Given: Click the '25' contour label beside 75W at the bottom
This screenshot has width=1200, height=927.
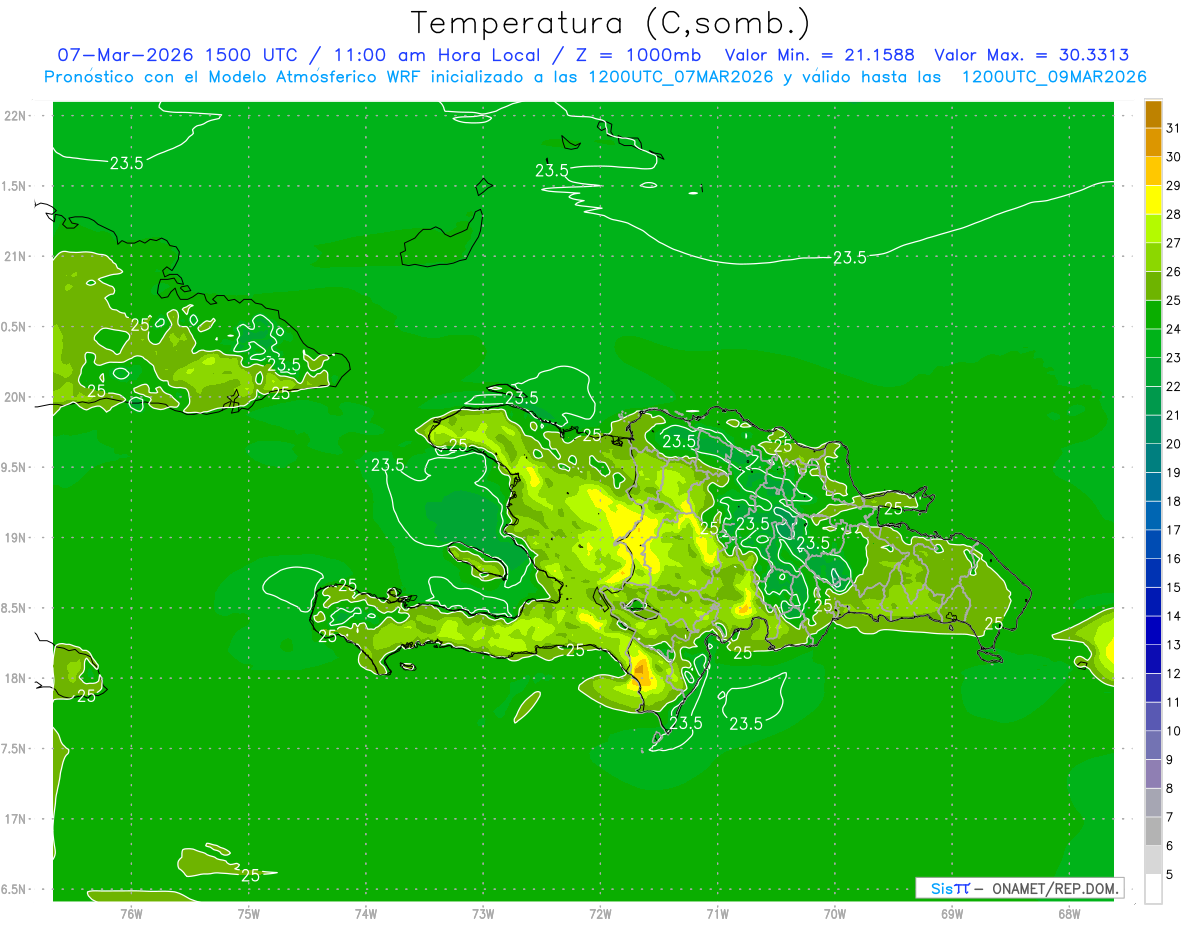Looking at the screenshot, I should tap(250, 875).
